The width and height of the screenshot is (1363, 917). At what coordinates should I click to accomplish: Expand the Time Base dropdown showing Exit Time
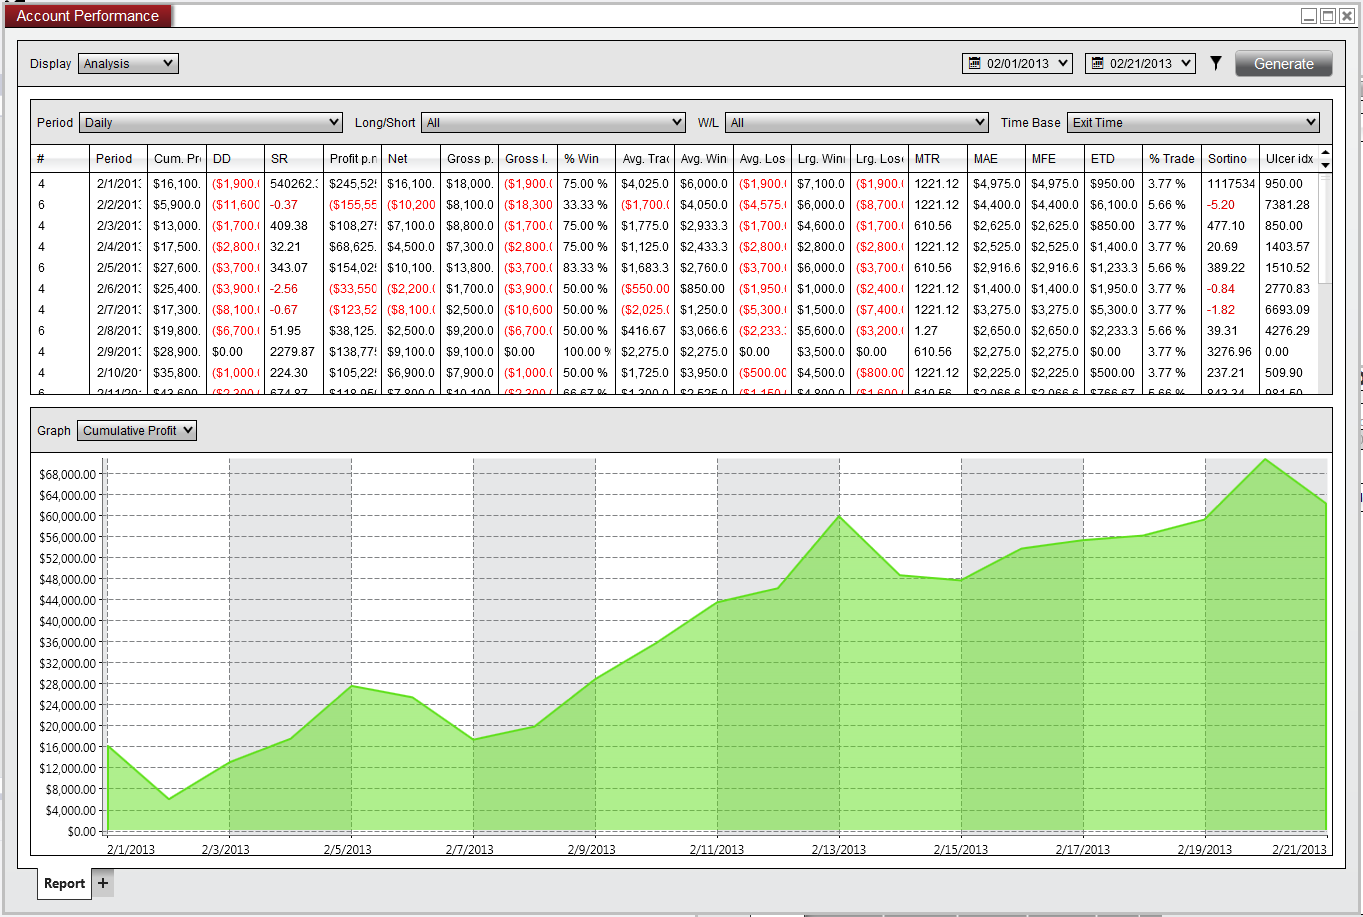[1193, 122]
